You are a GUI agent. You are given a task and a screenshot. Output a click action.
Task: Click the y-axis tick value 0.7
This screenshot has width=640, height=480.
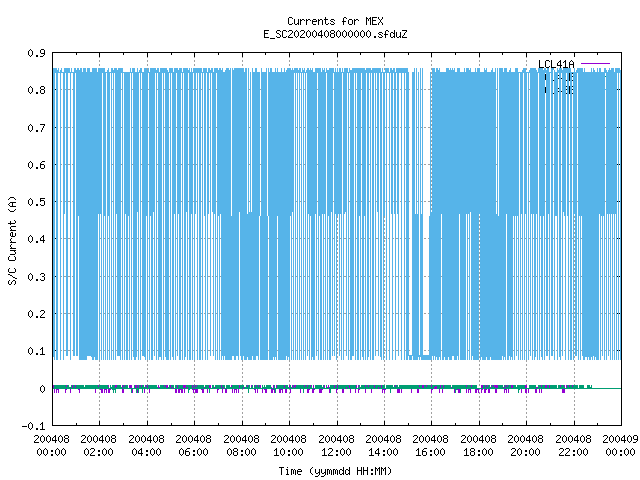point(36,128)
